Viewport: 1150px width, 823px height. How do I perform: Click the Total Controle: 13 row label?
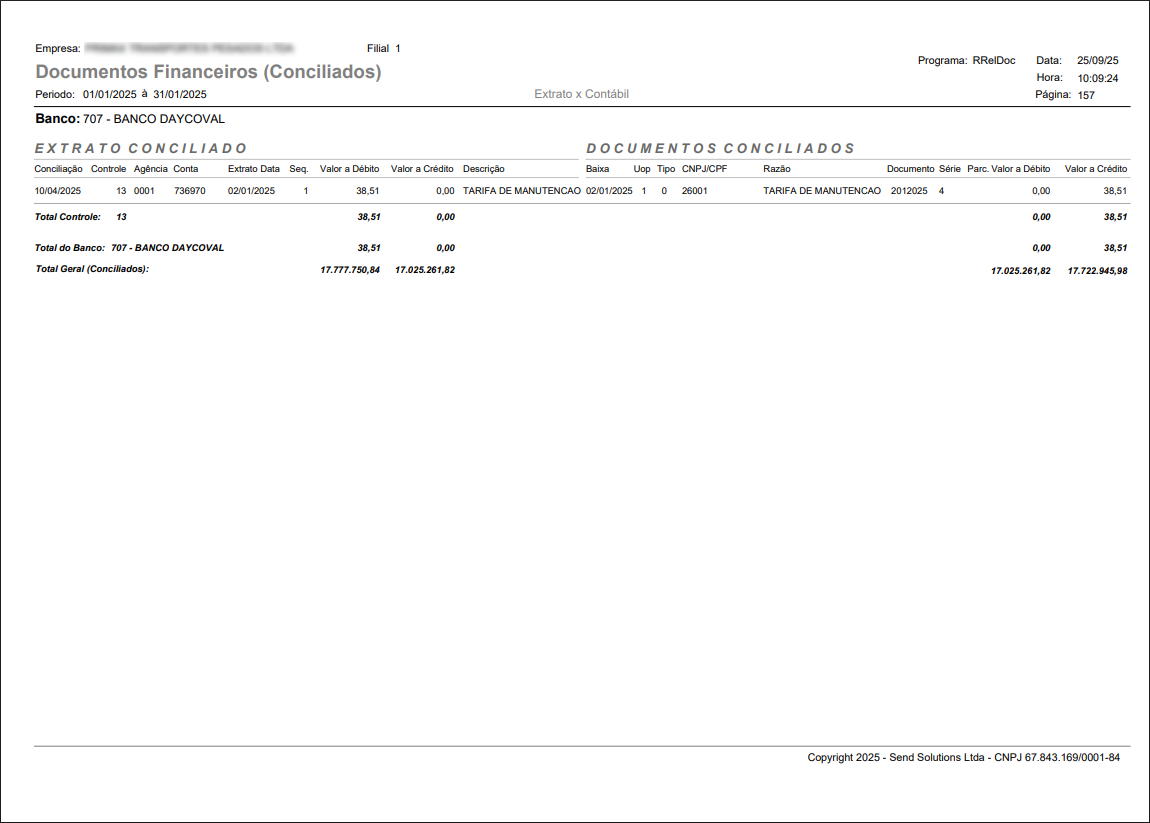[81, 216]
